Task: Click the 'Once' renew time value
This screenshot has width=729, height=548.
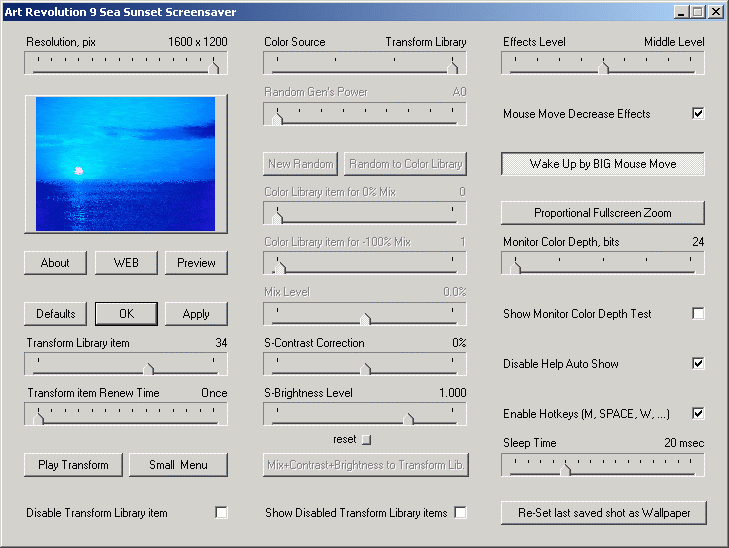Action: 214,393
